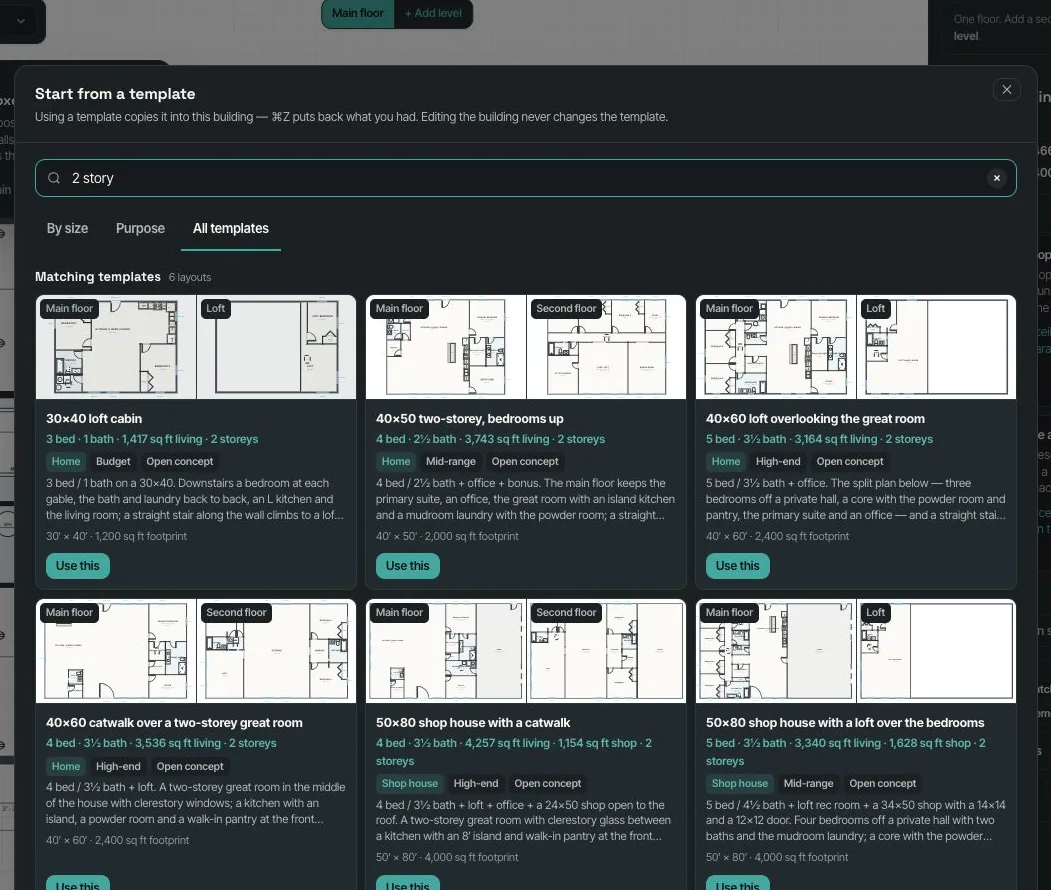This screenshot has width=1051, height=890.
Task: Open the Purpose tab
Action: pos(140,229)
